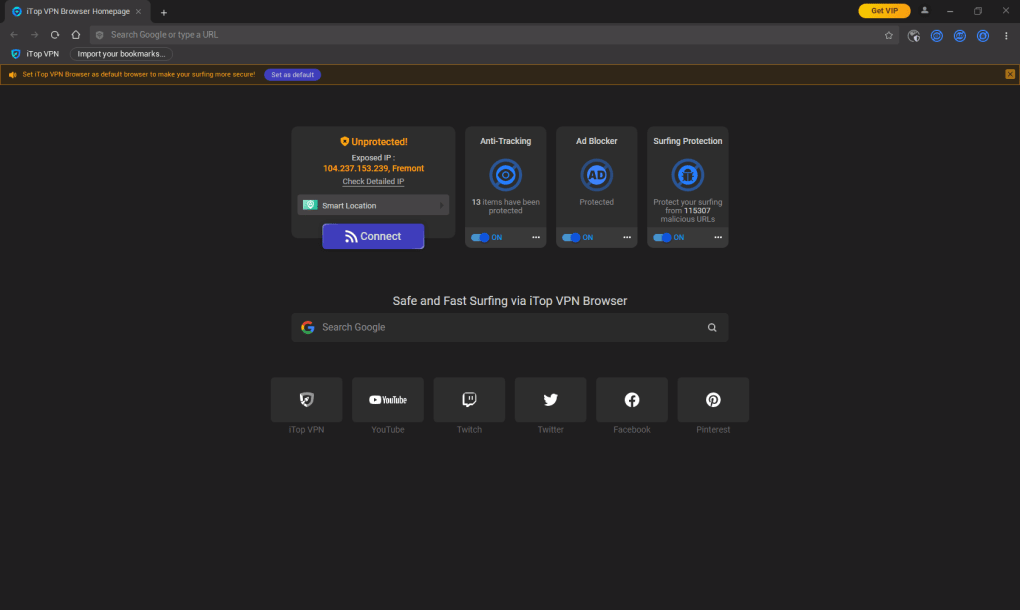Click the Get VIP button
Screen dimensions: 1020x610
(884, 11)
